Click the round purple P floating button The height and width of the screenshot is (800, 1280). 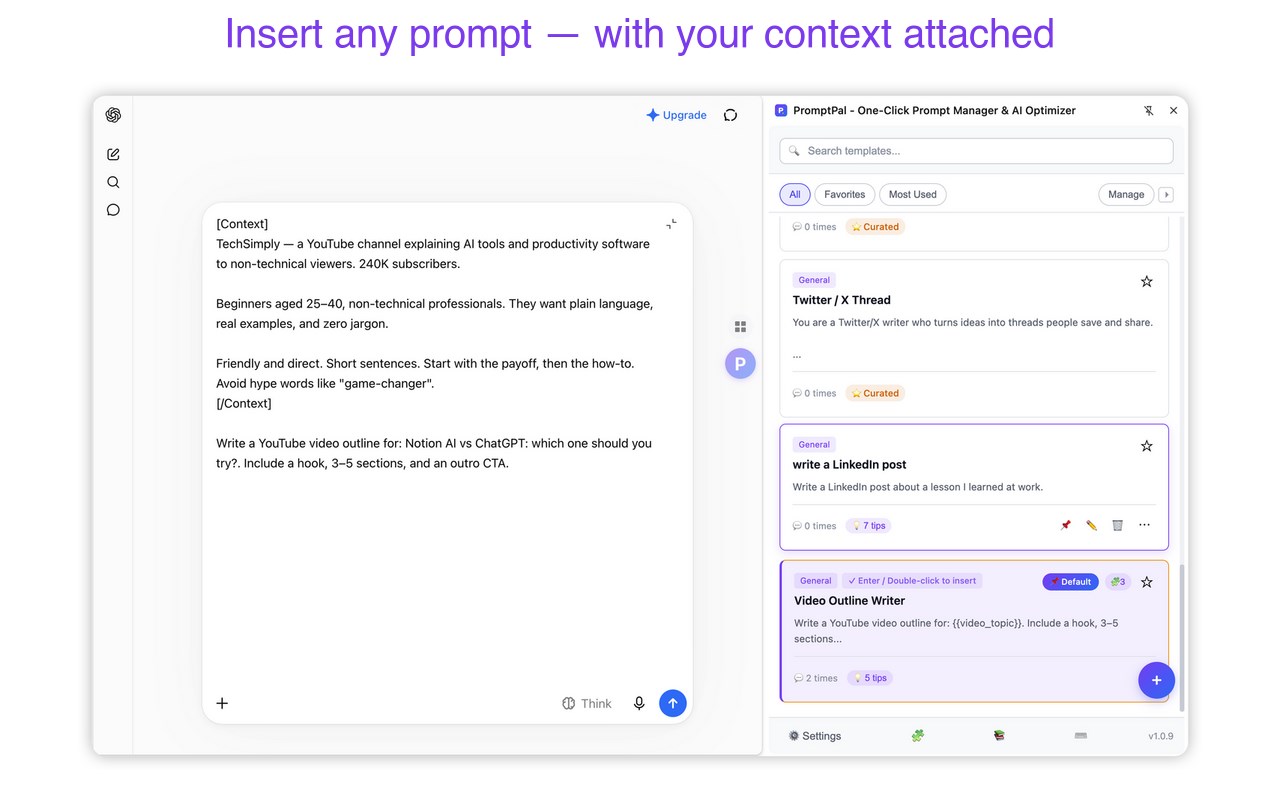pos(740,364)
